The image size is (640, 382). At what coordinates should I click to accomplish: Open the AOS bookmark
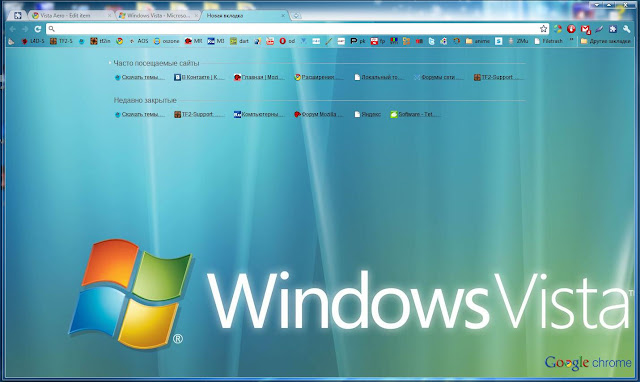pos(139,41)
